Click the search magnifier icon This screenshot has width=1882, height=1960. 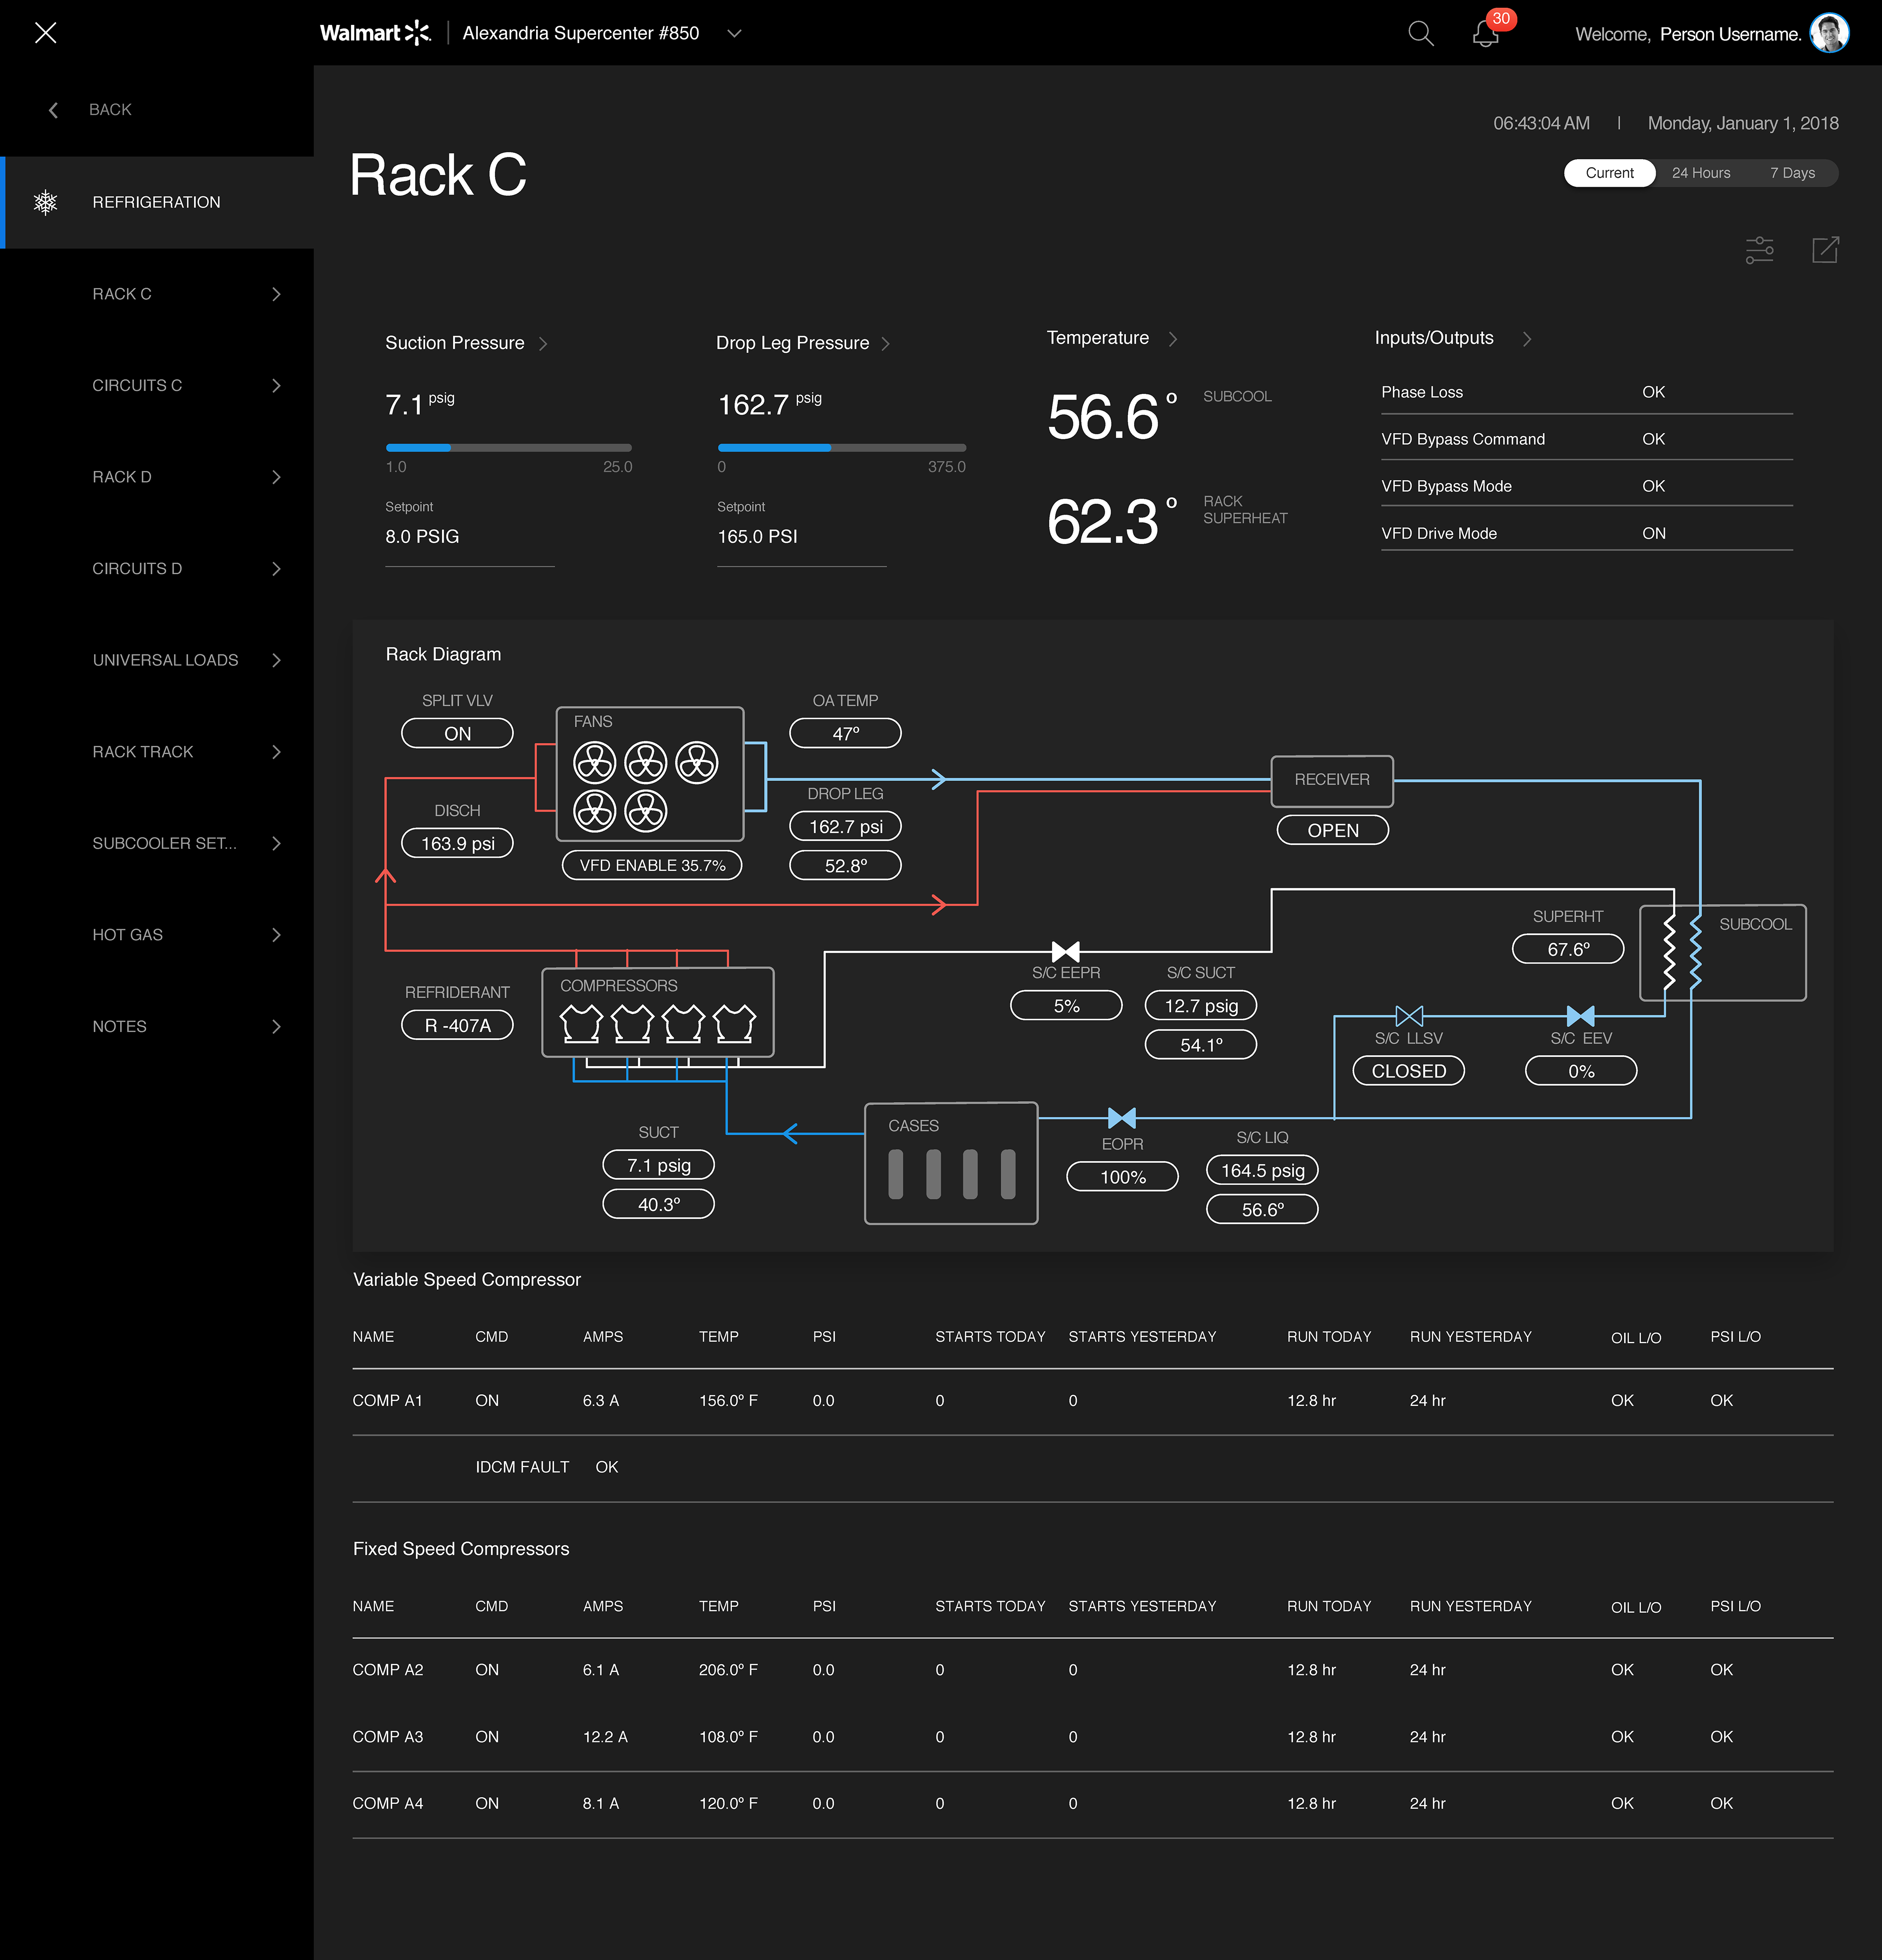1420,34
